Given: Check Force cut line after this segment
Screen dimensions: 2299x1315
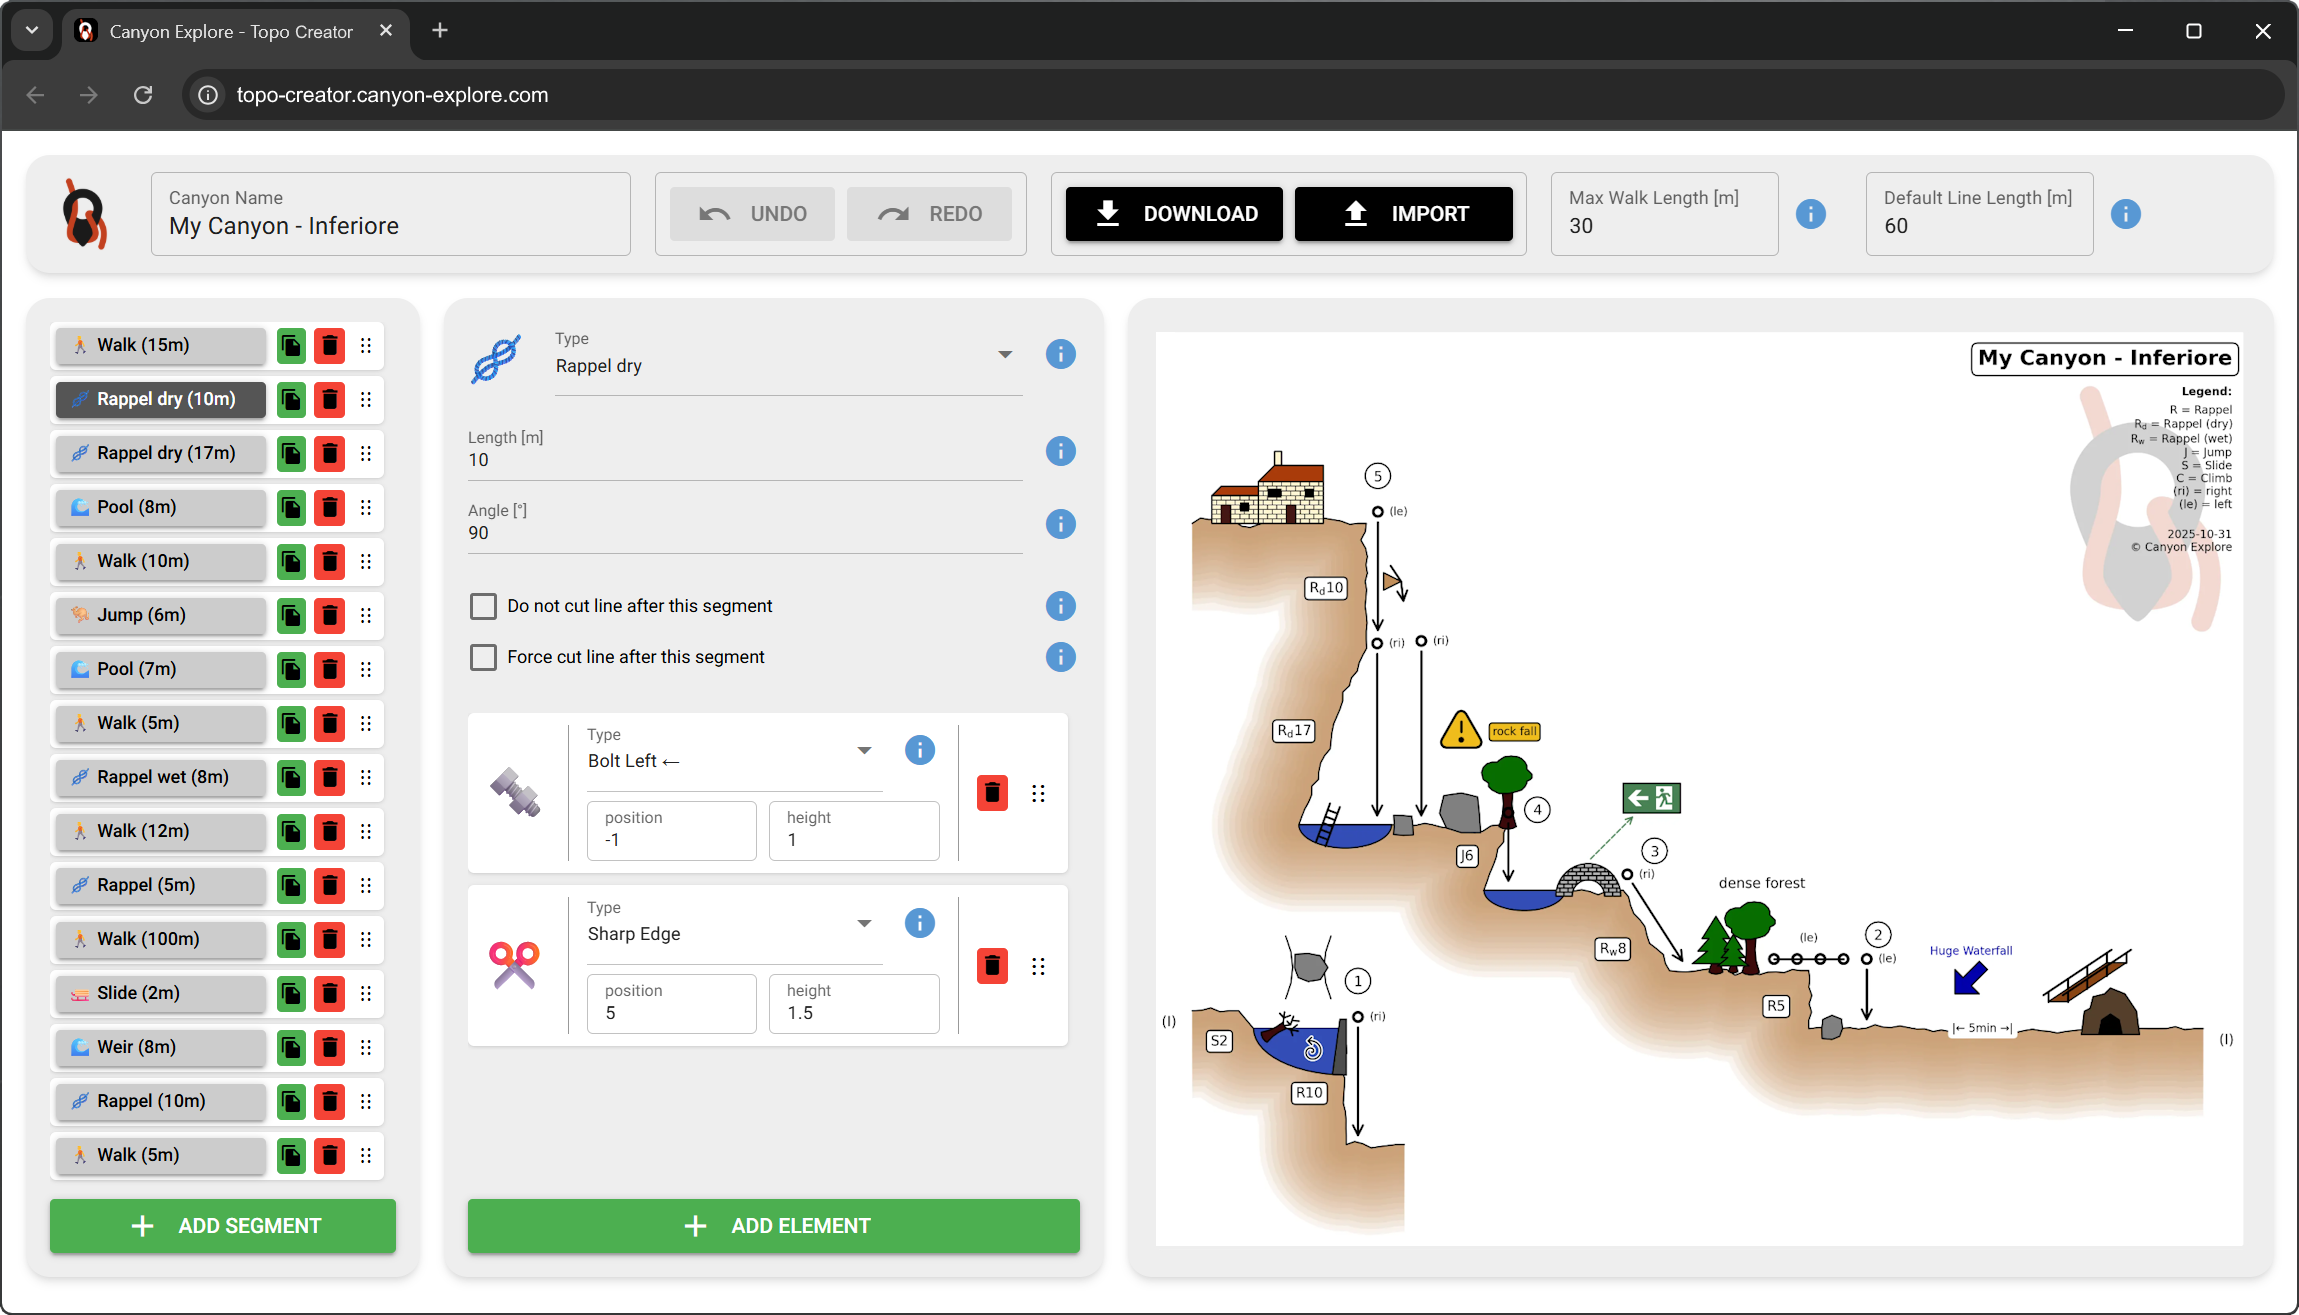Looking at the screenshot, I should pyautogui.click(x=484, y=657).
